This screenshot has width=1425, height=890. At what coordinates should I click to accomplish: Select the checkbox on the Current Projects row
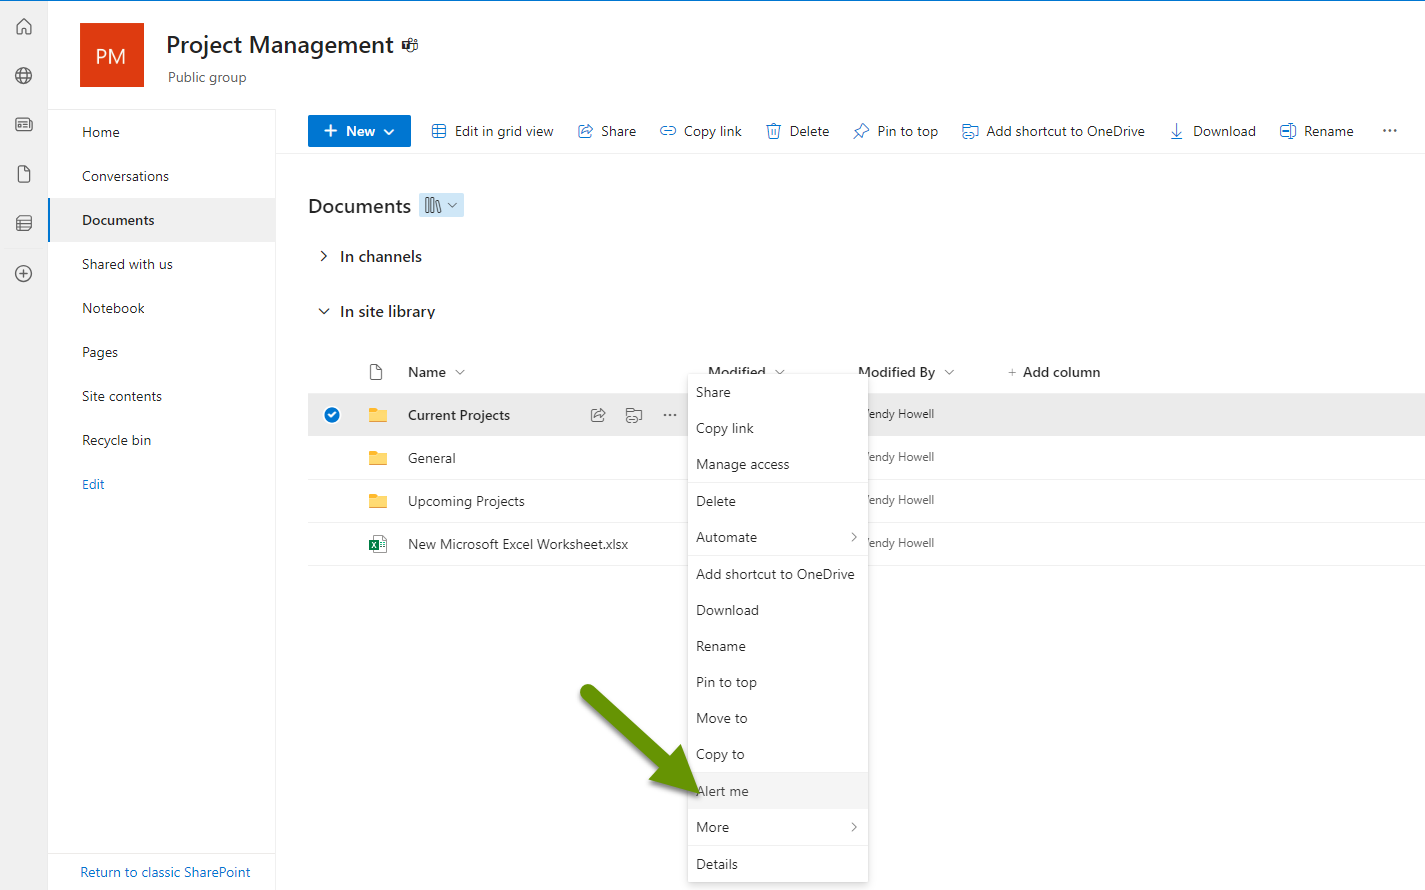click(x=331, y=414)
